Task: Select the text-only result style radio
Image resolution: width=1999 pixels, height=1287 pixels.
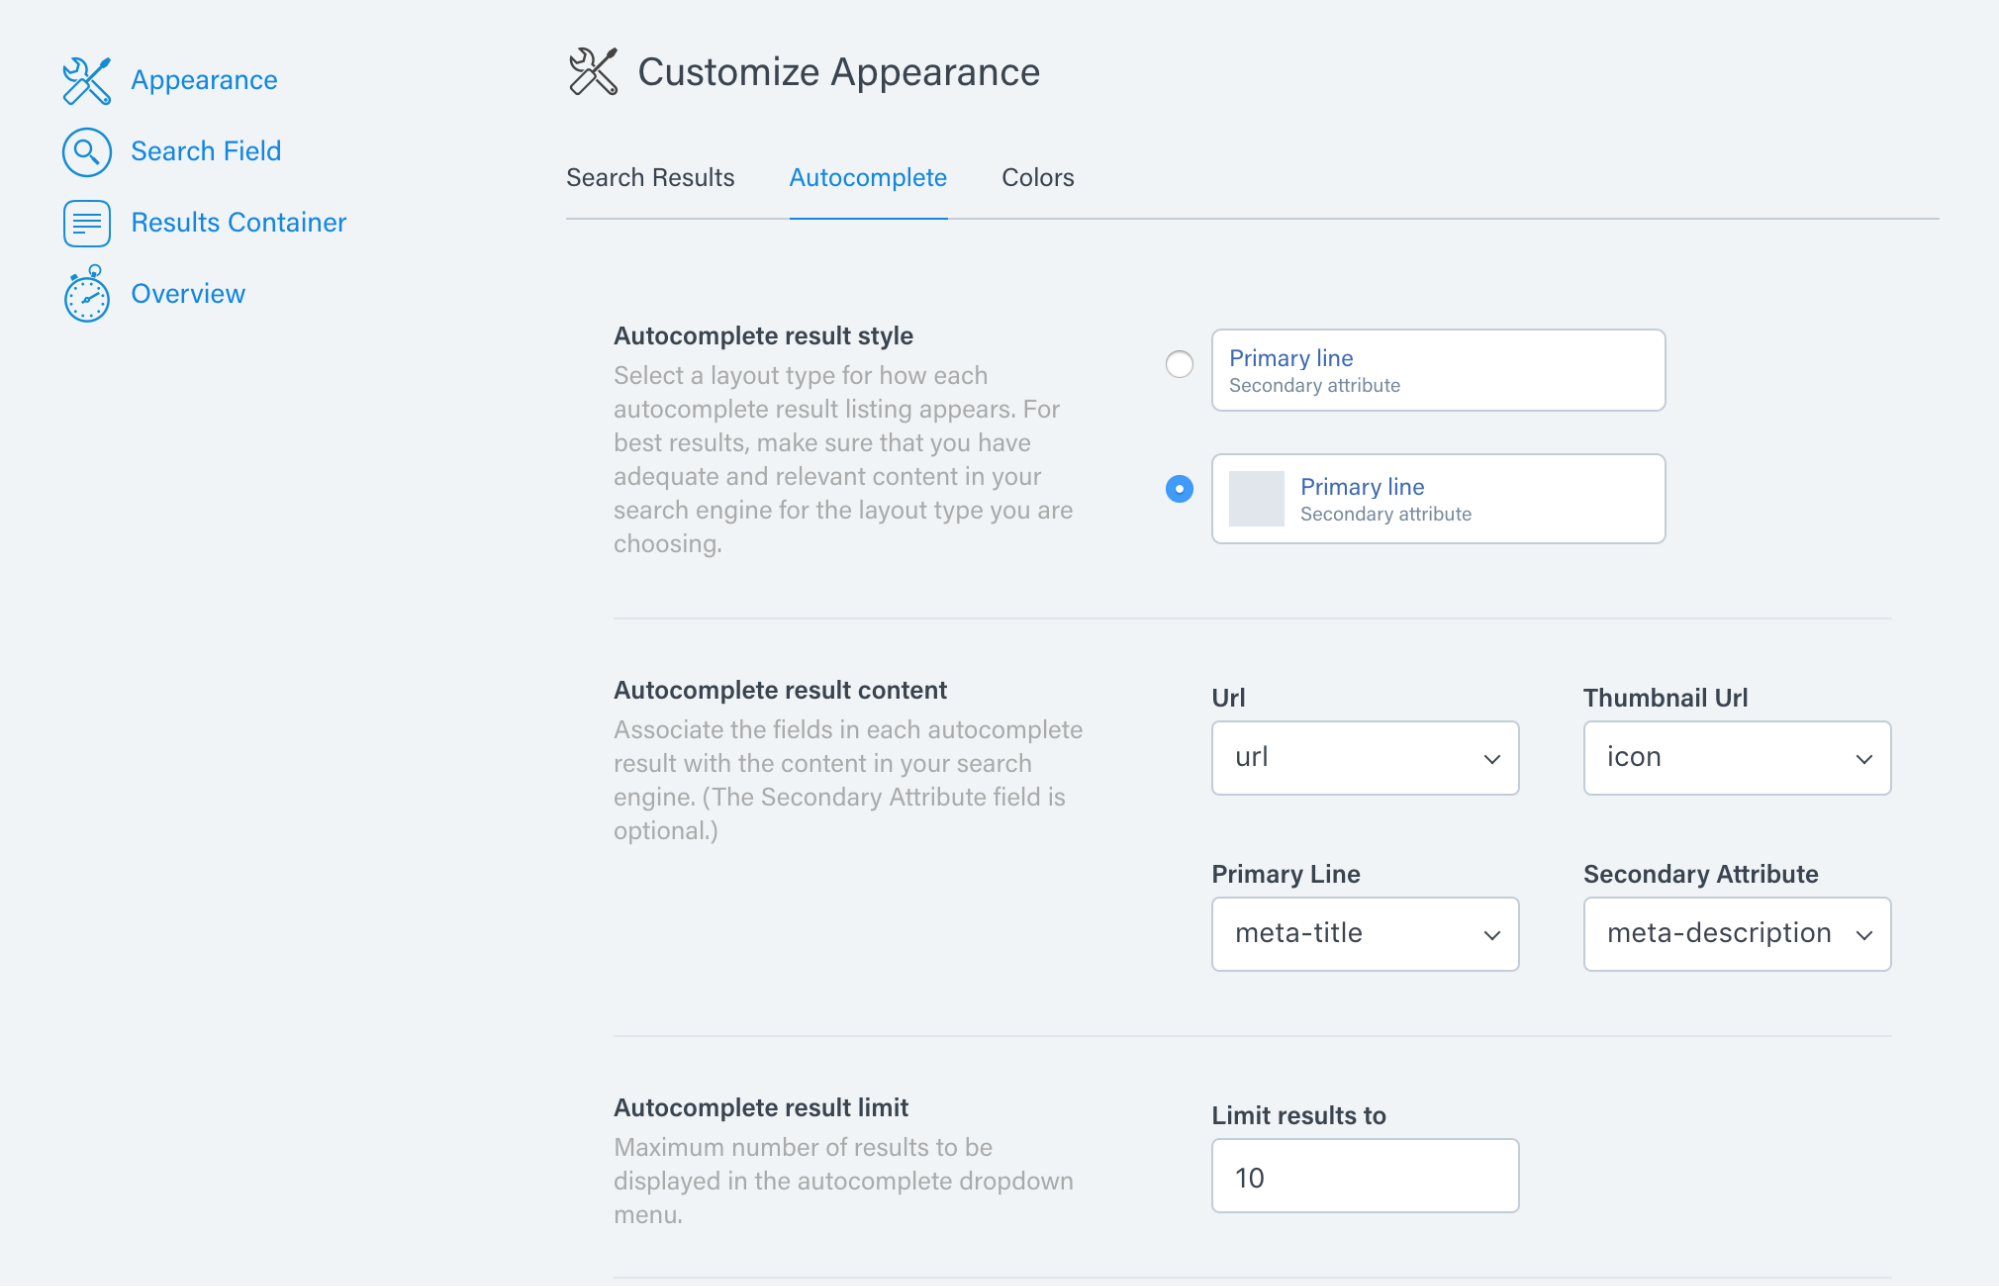Action: 1180,364
